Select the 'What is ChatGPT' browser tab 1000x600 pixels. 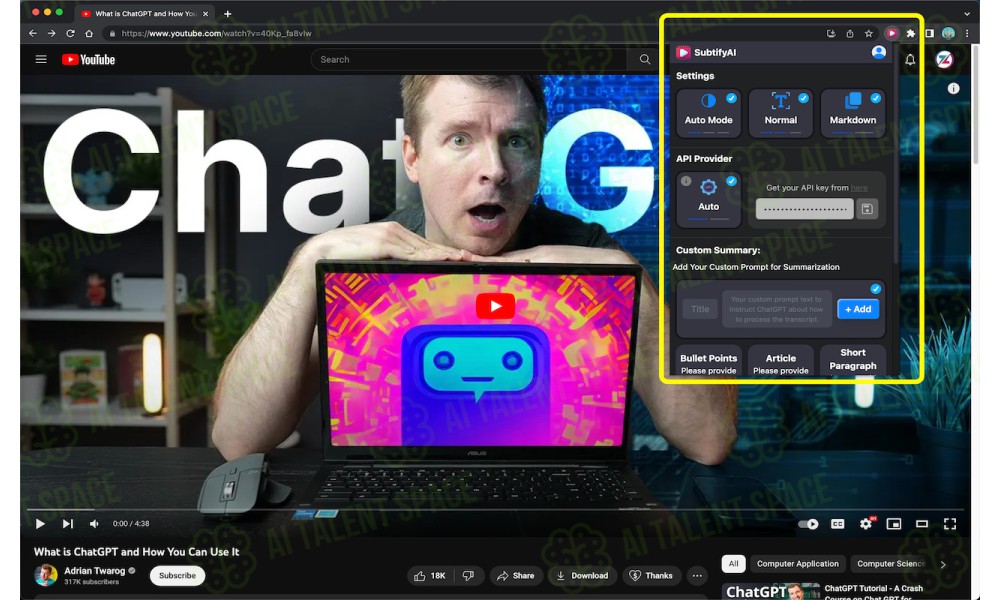pyautogui.click(x=145, y=13)
